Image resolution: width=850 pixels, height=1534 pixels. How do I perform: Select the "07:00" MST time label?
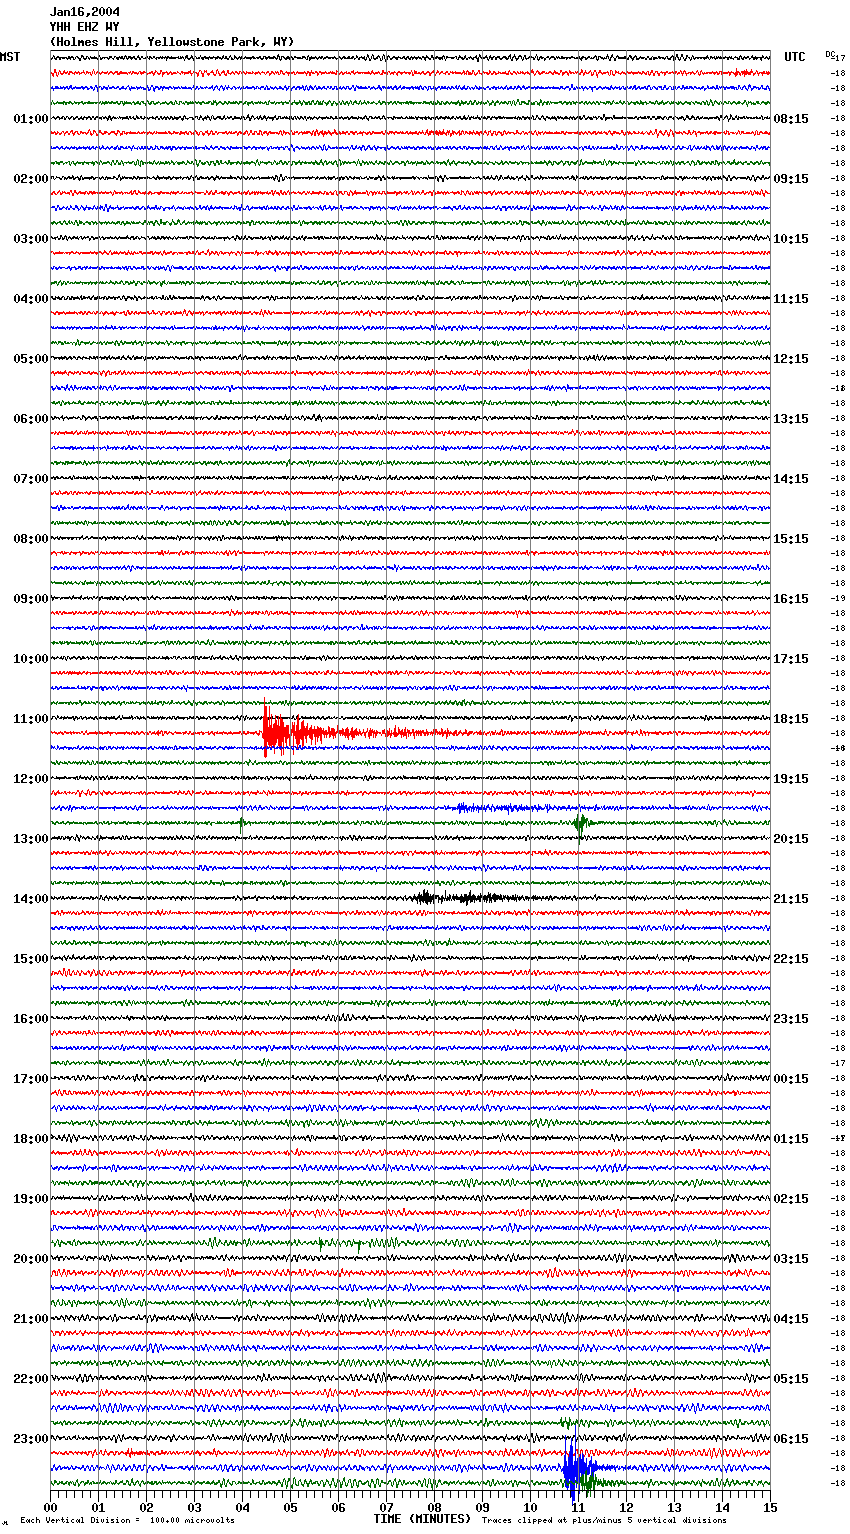[31, 479]
